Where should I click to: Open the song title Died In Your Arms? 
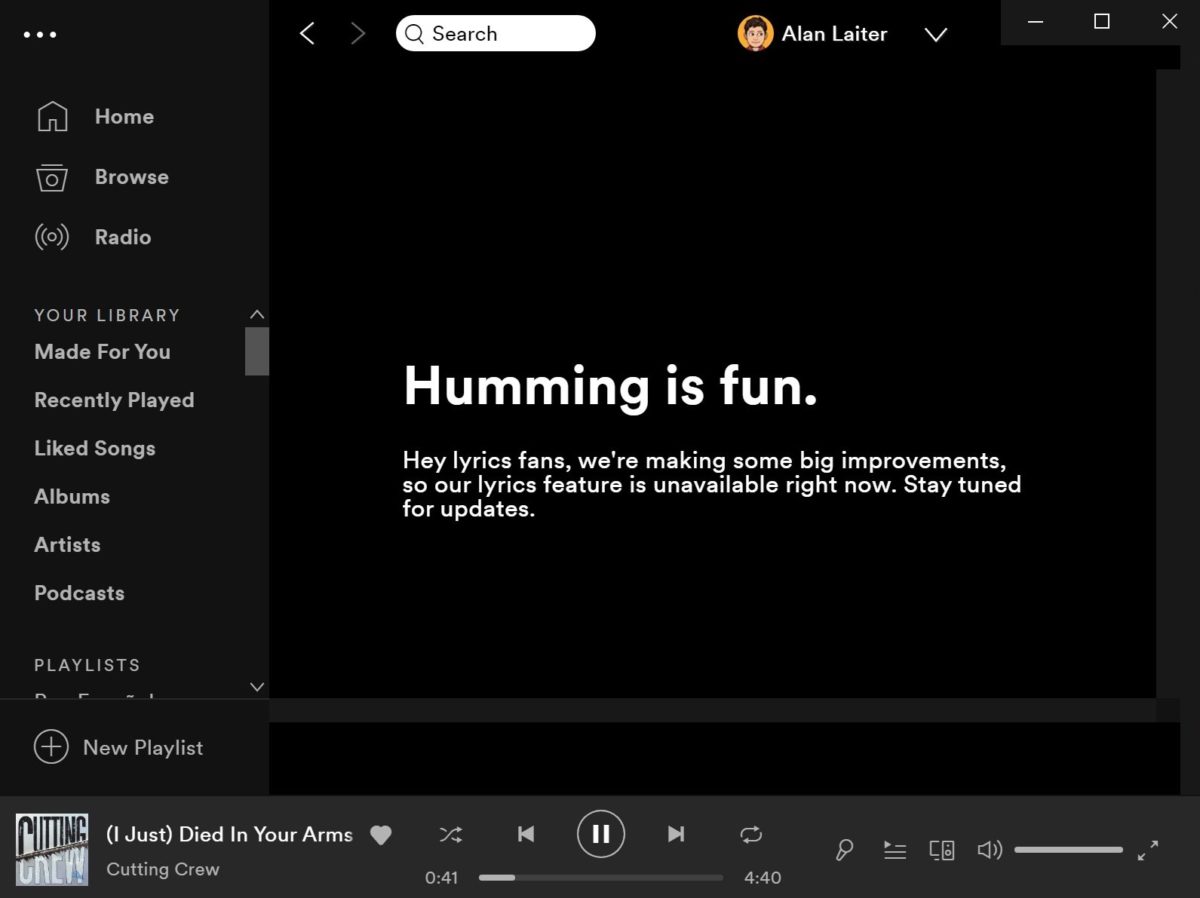tap(229, 834)
